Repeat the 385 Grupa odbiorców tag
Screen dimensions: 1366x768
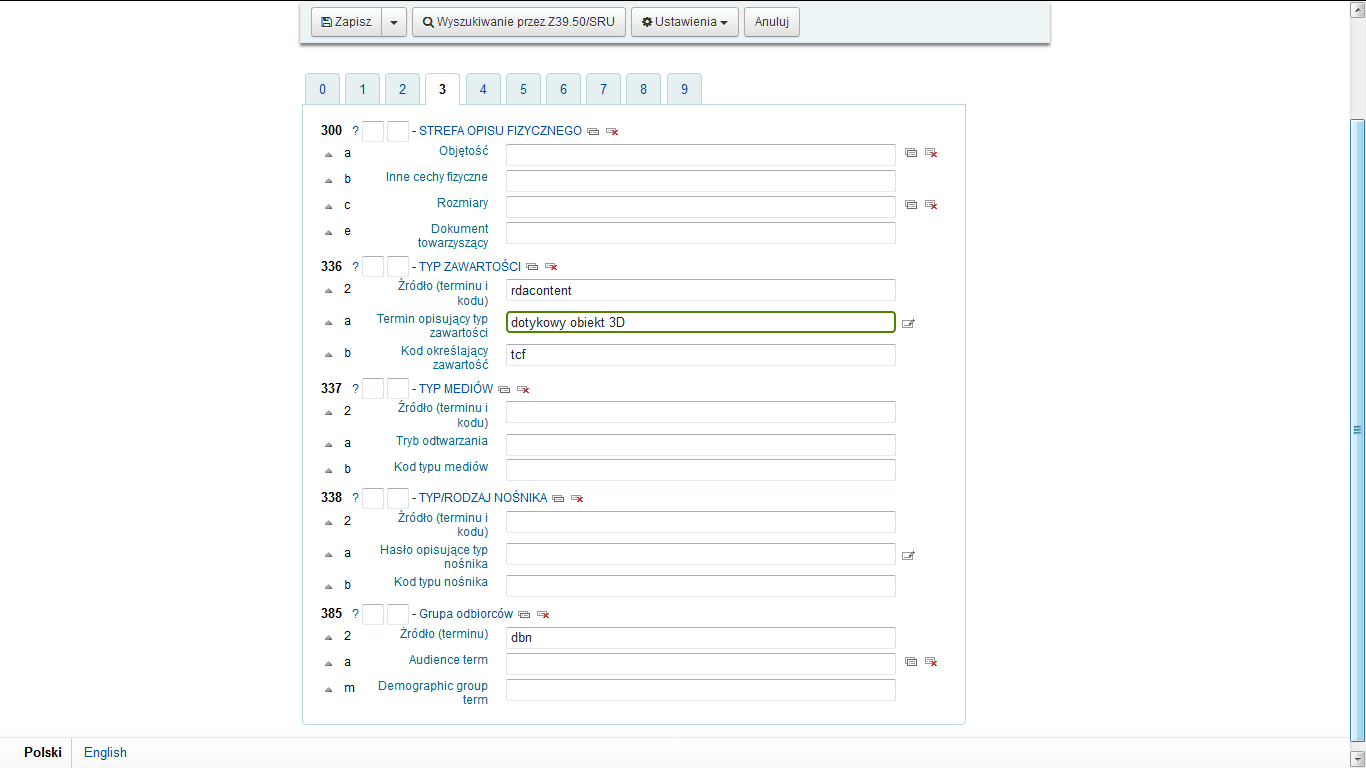[x=524, y=614]
